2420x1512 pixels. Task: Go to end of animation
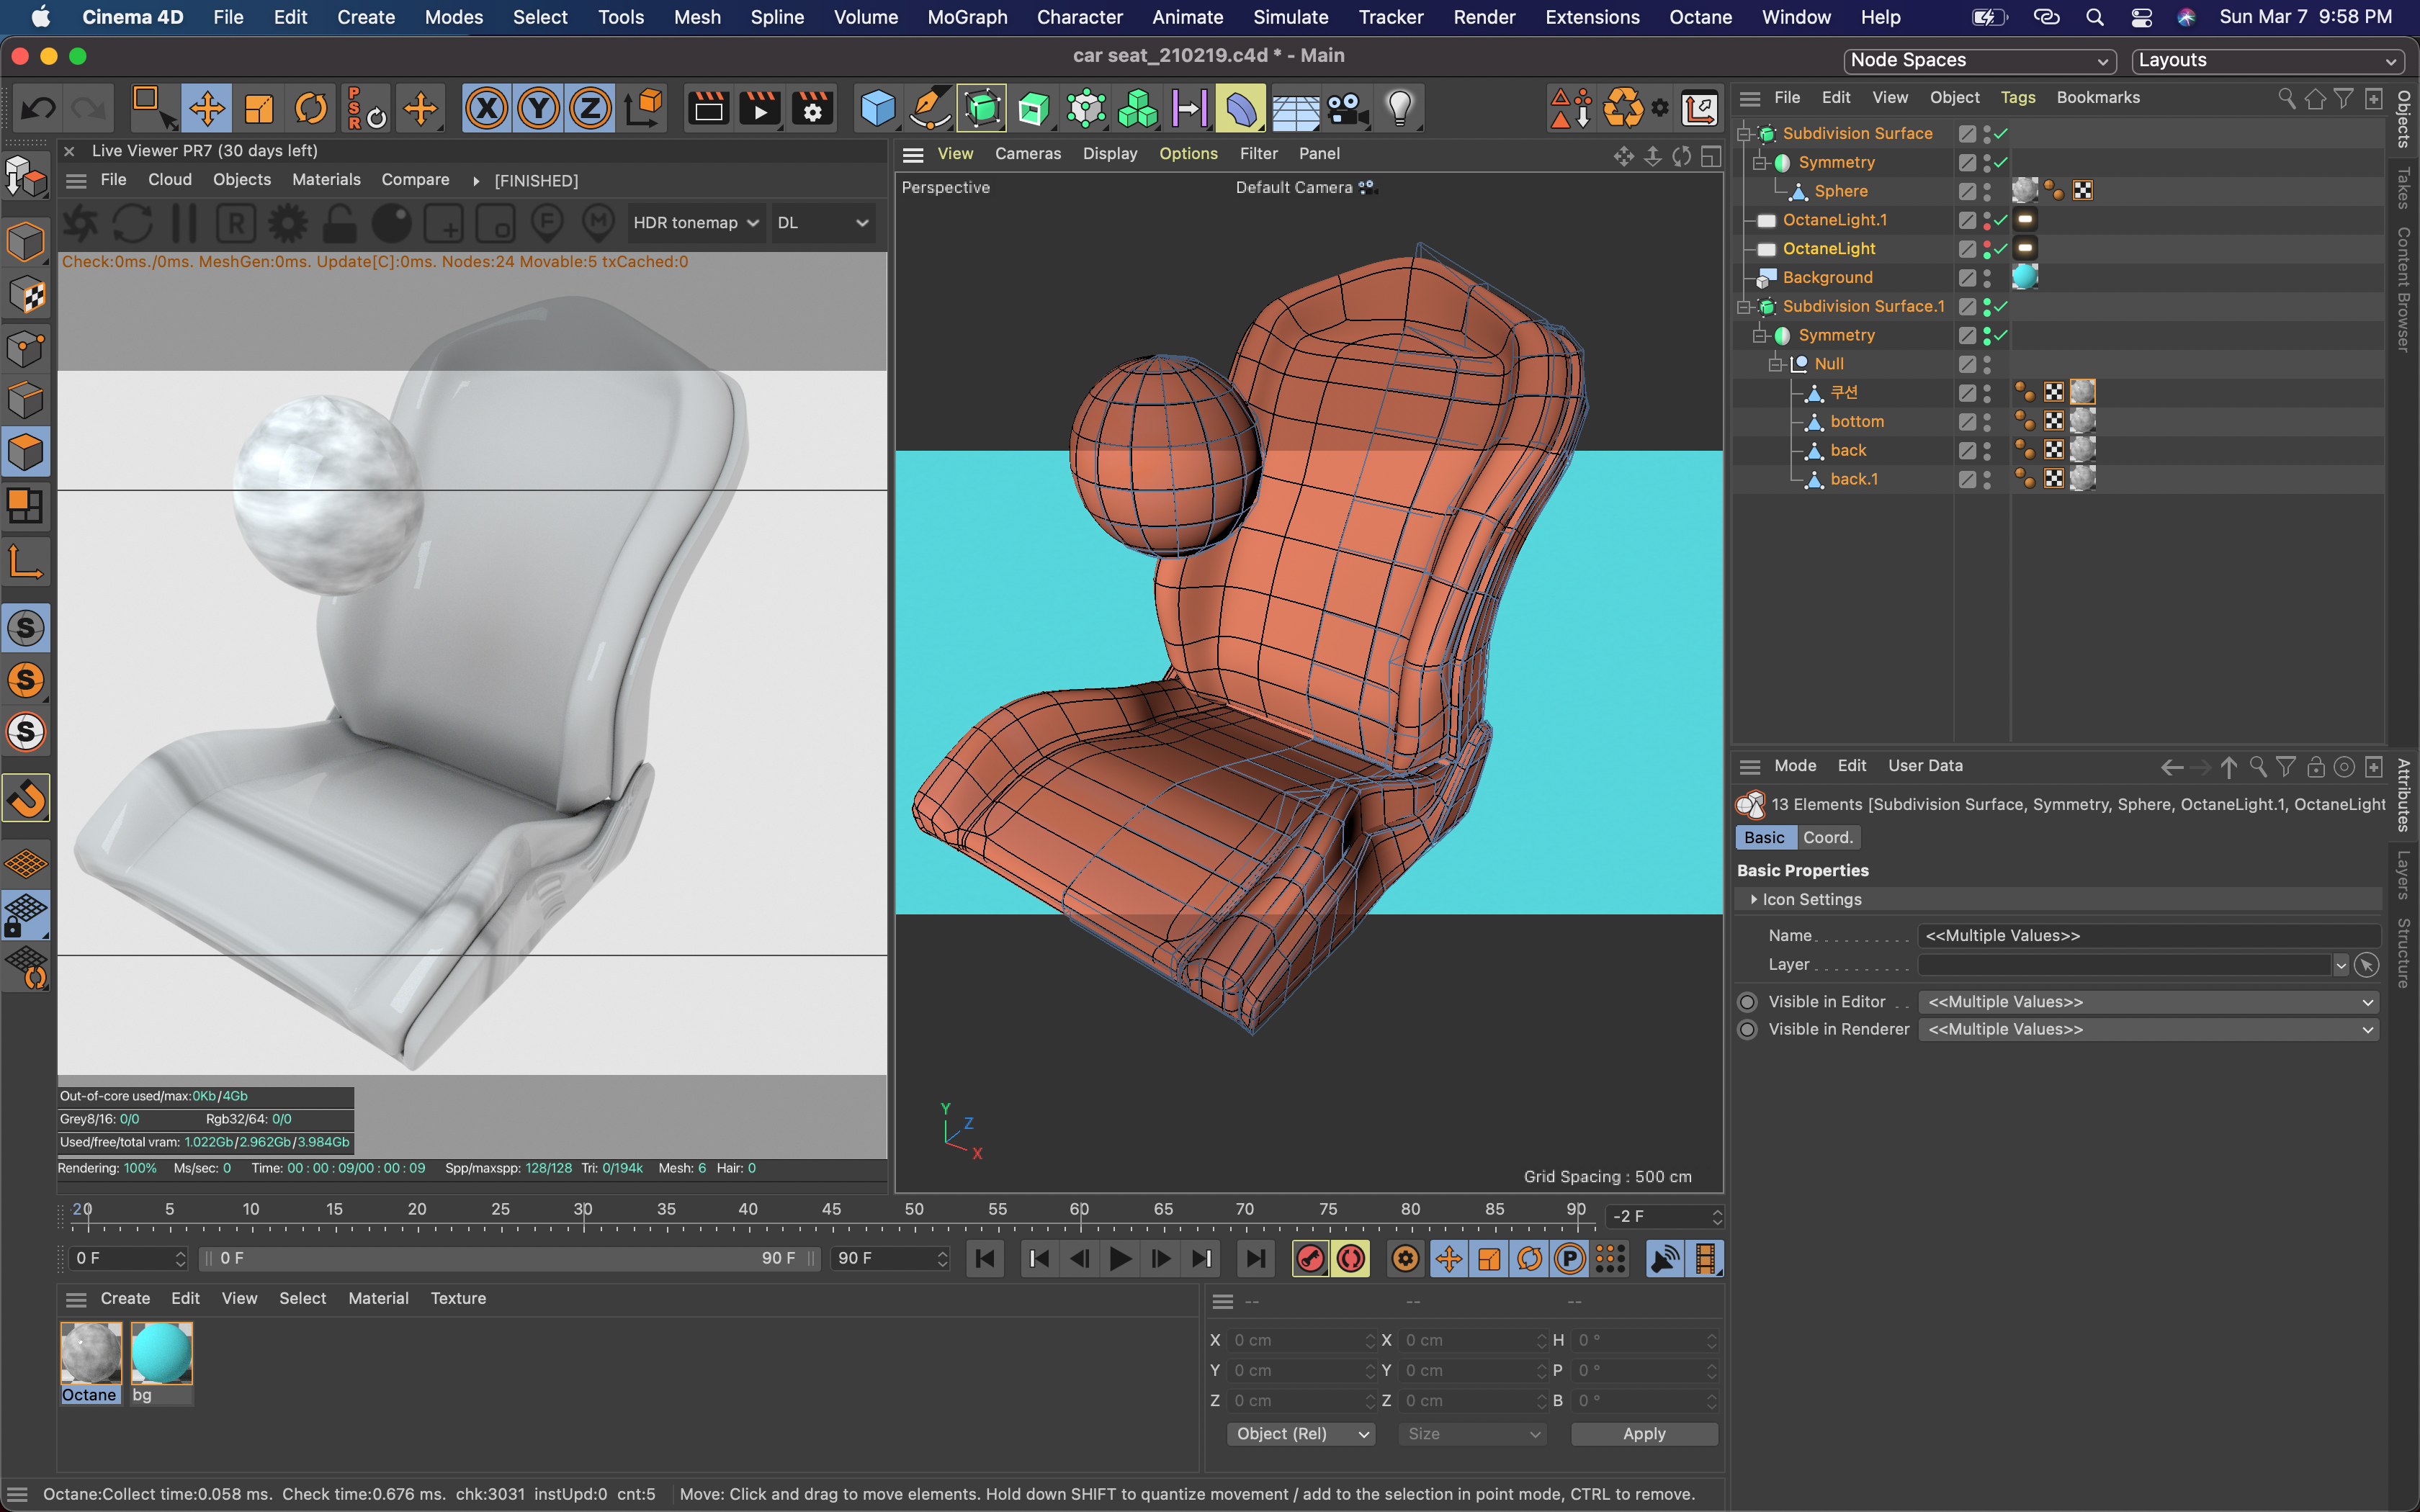1255,1259
